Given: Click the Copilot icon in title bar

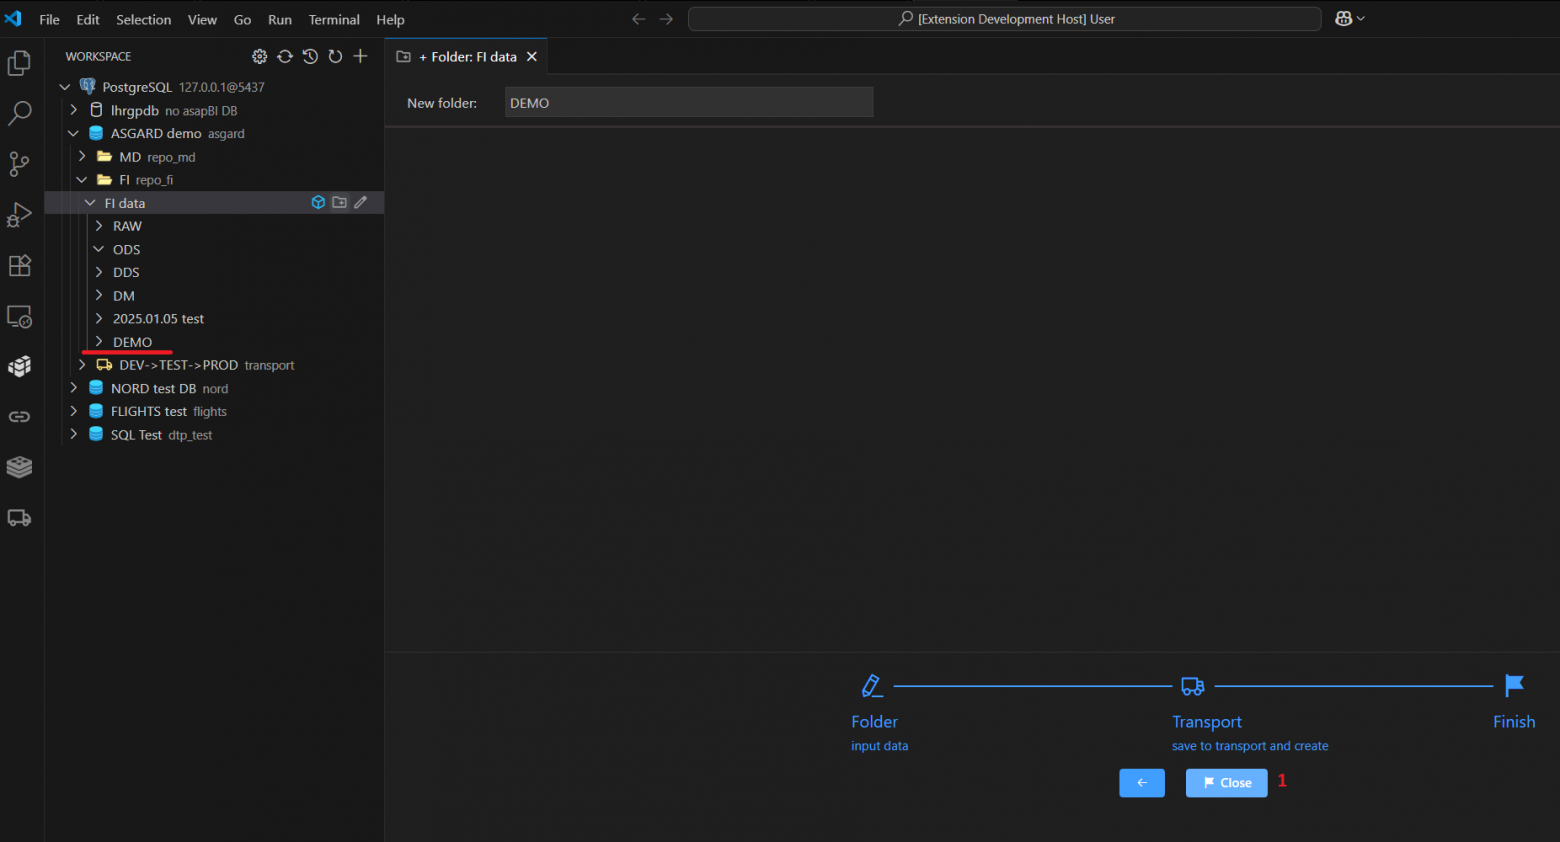Looking at the screenshot, I should (1343, 19).
